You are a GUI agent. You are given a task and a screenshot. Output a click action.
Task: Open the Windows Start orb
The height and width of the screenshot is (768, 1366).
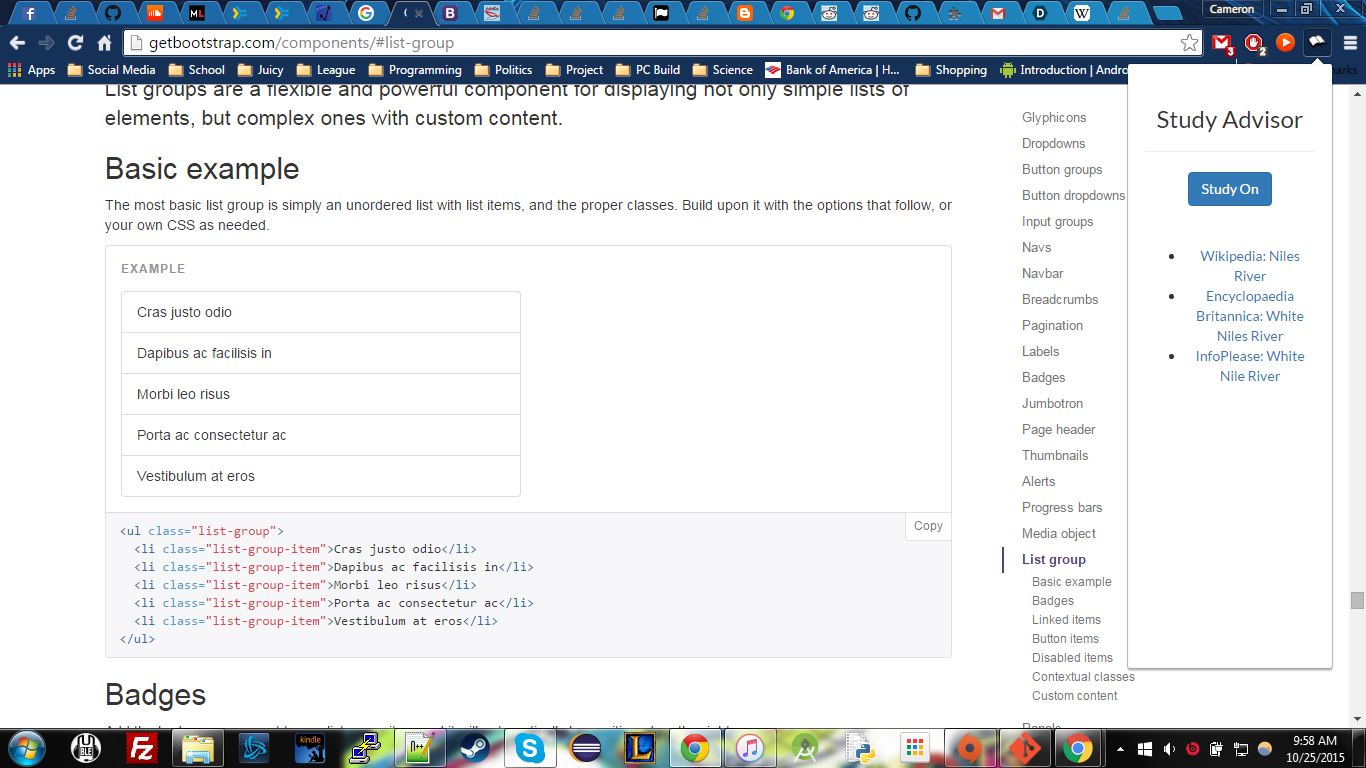coord(26,747)
